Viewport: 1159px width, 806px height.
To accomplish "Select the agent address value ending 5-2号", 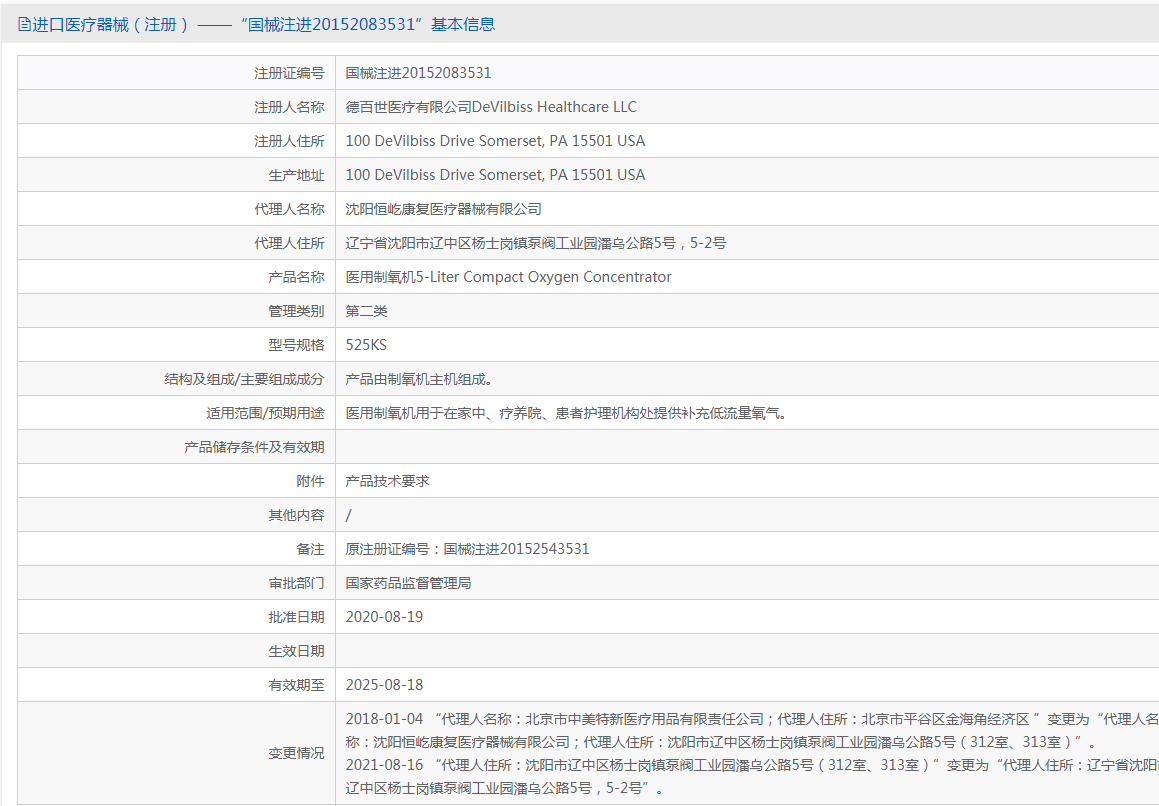I will click(x=536, y=243).
